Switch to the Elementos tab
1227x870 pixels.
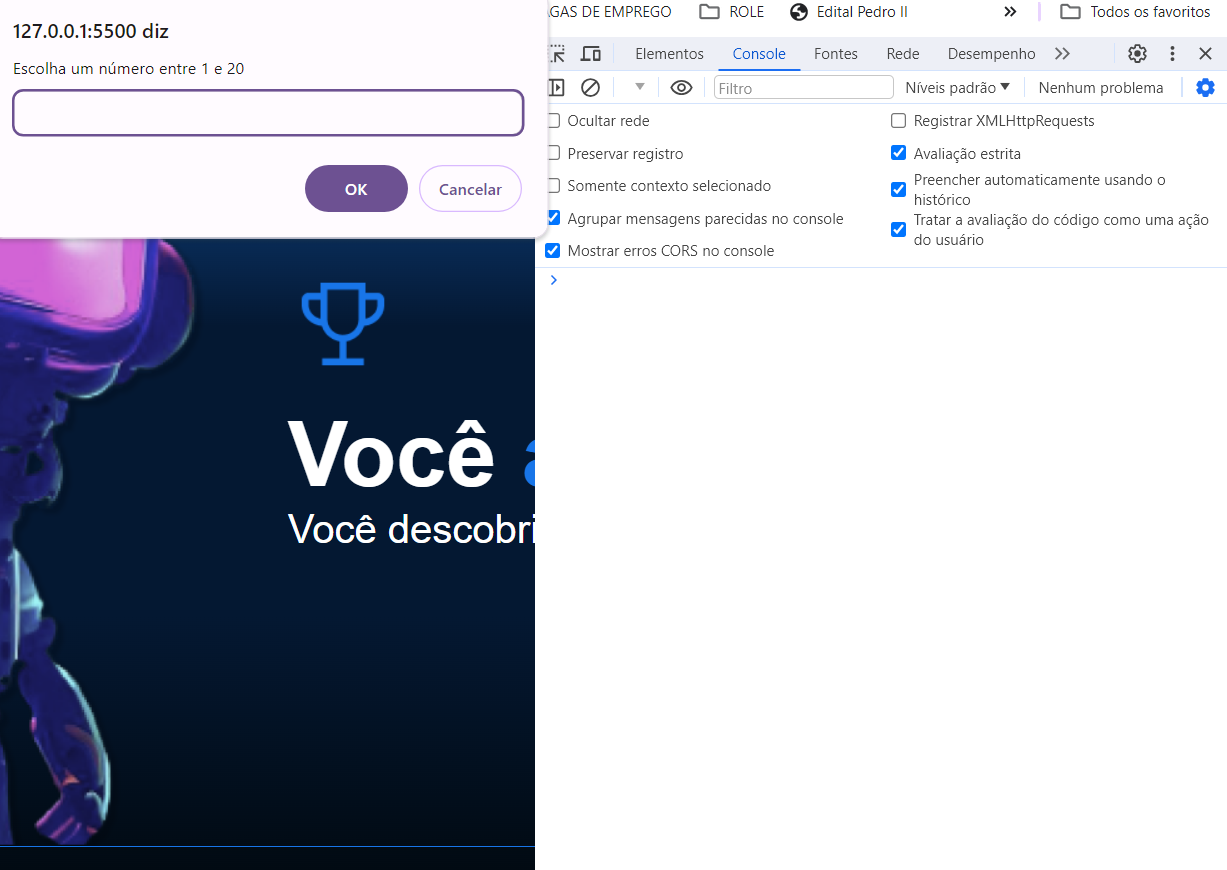click(x=669, y=54)
